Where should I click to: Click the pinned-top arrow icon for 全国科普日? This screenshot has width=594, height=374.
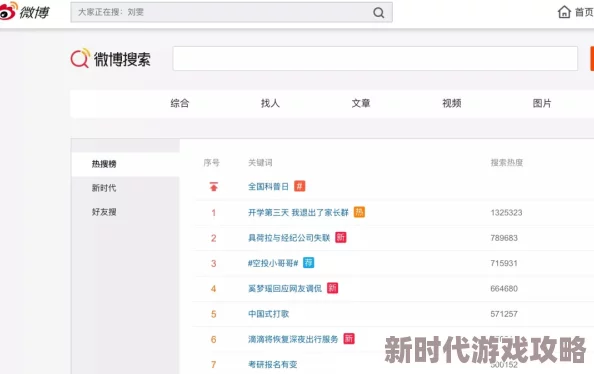pos(214,187)
